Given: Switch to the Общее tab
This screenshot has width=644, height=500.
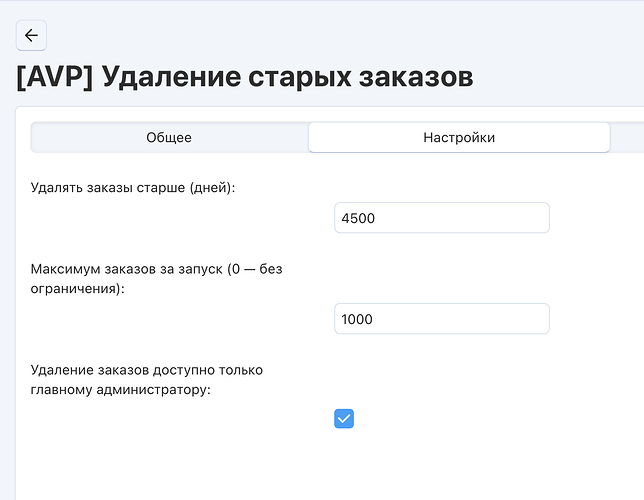Looking at the screenshot, I should (x=169, y=137).
